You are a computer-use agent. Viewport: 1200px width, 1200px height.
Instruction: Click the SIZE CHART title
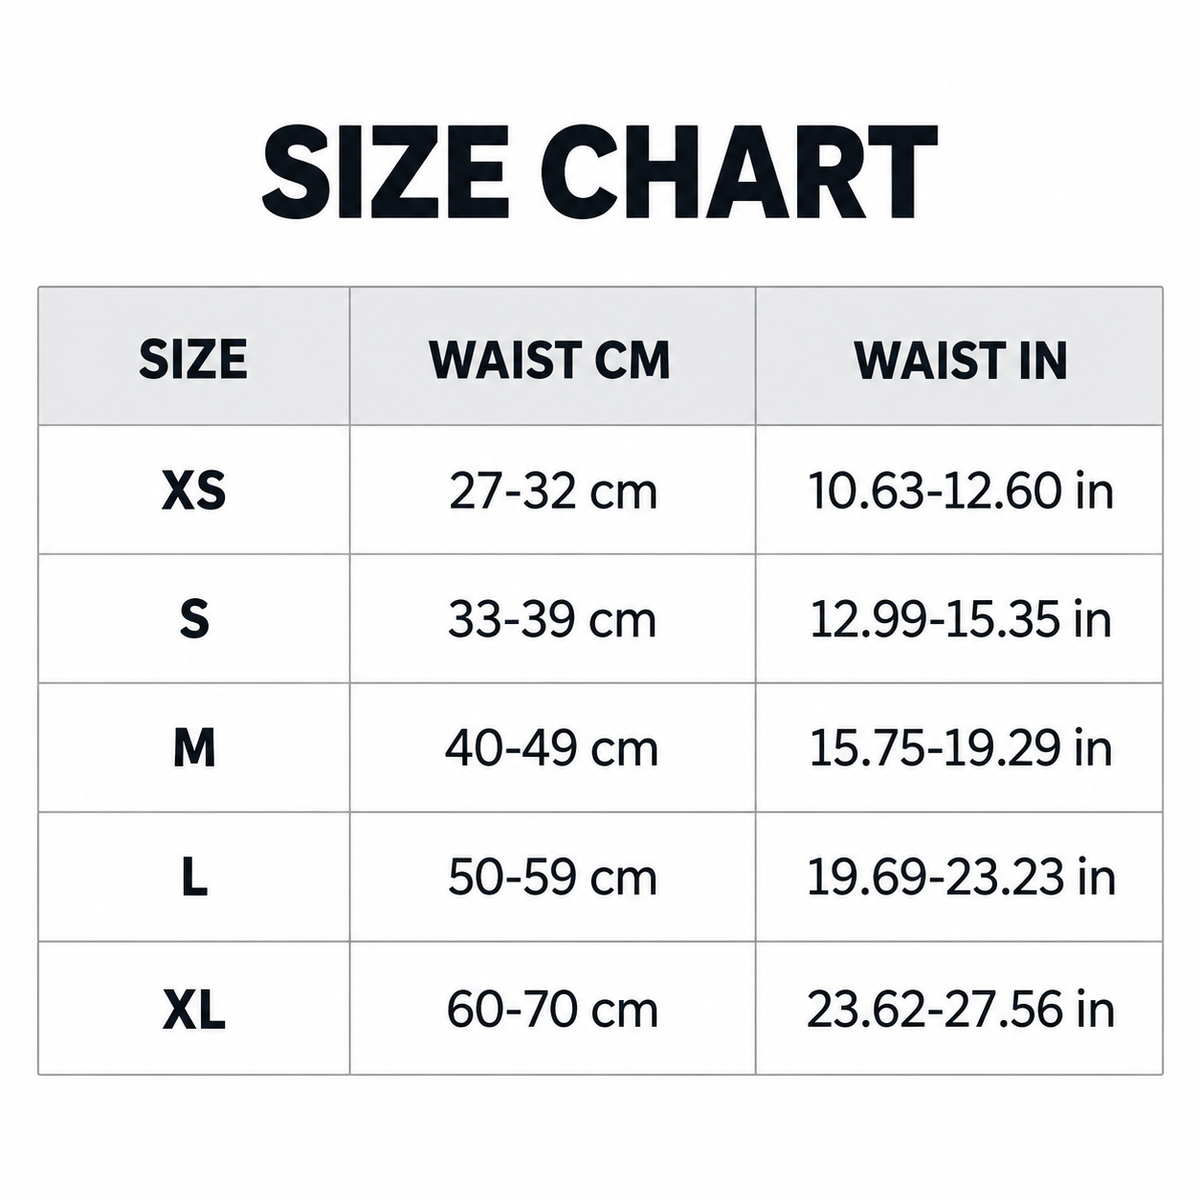point(599,173)
